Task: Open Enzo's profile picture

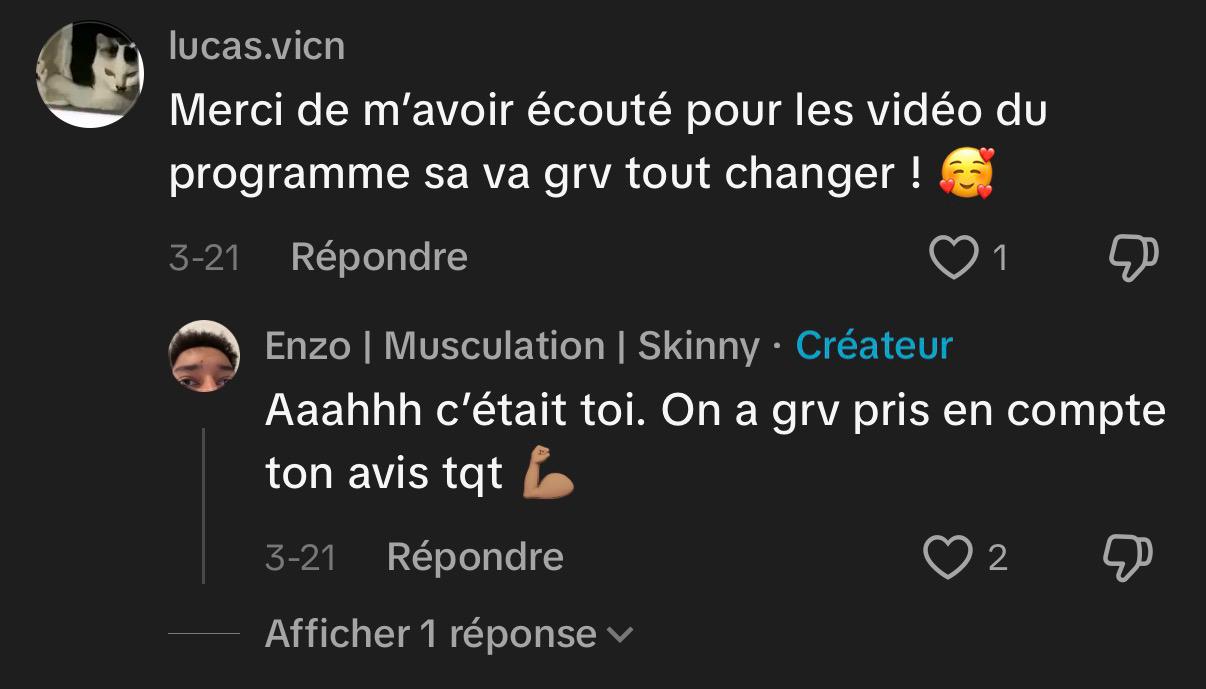Action: pyautogui.click(x=205, y=354)
